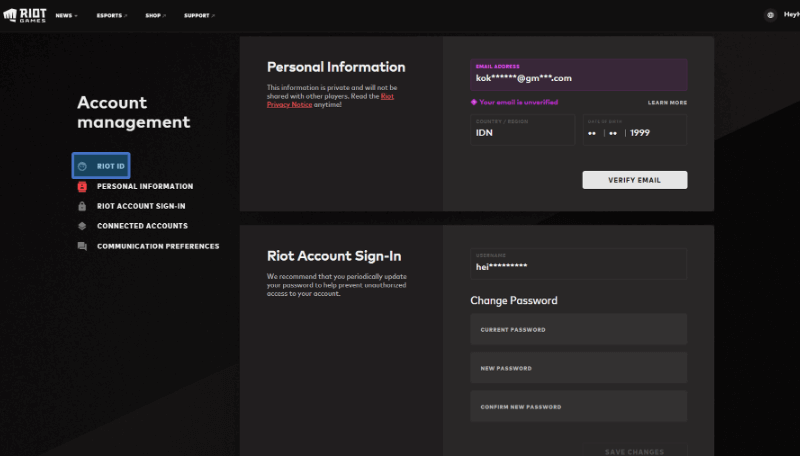The image size is (800, 456).
Task: Click the red Personal Information icon
Action: [82, 187]
